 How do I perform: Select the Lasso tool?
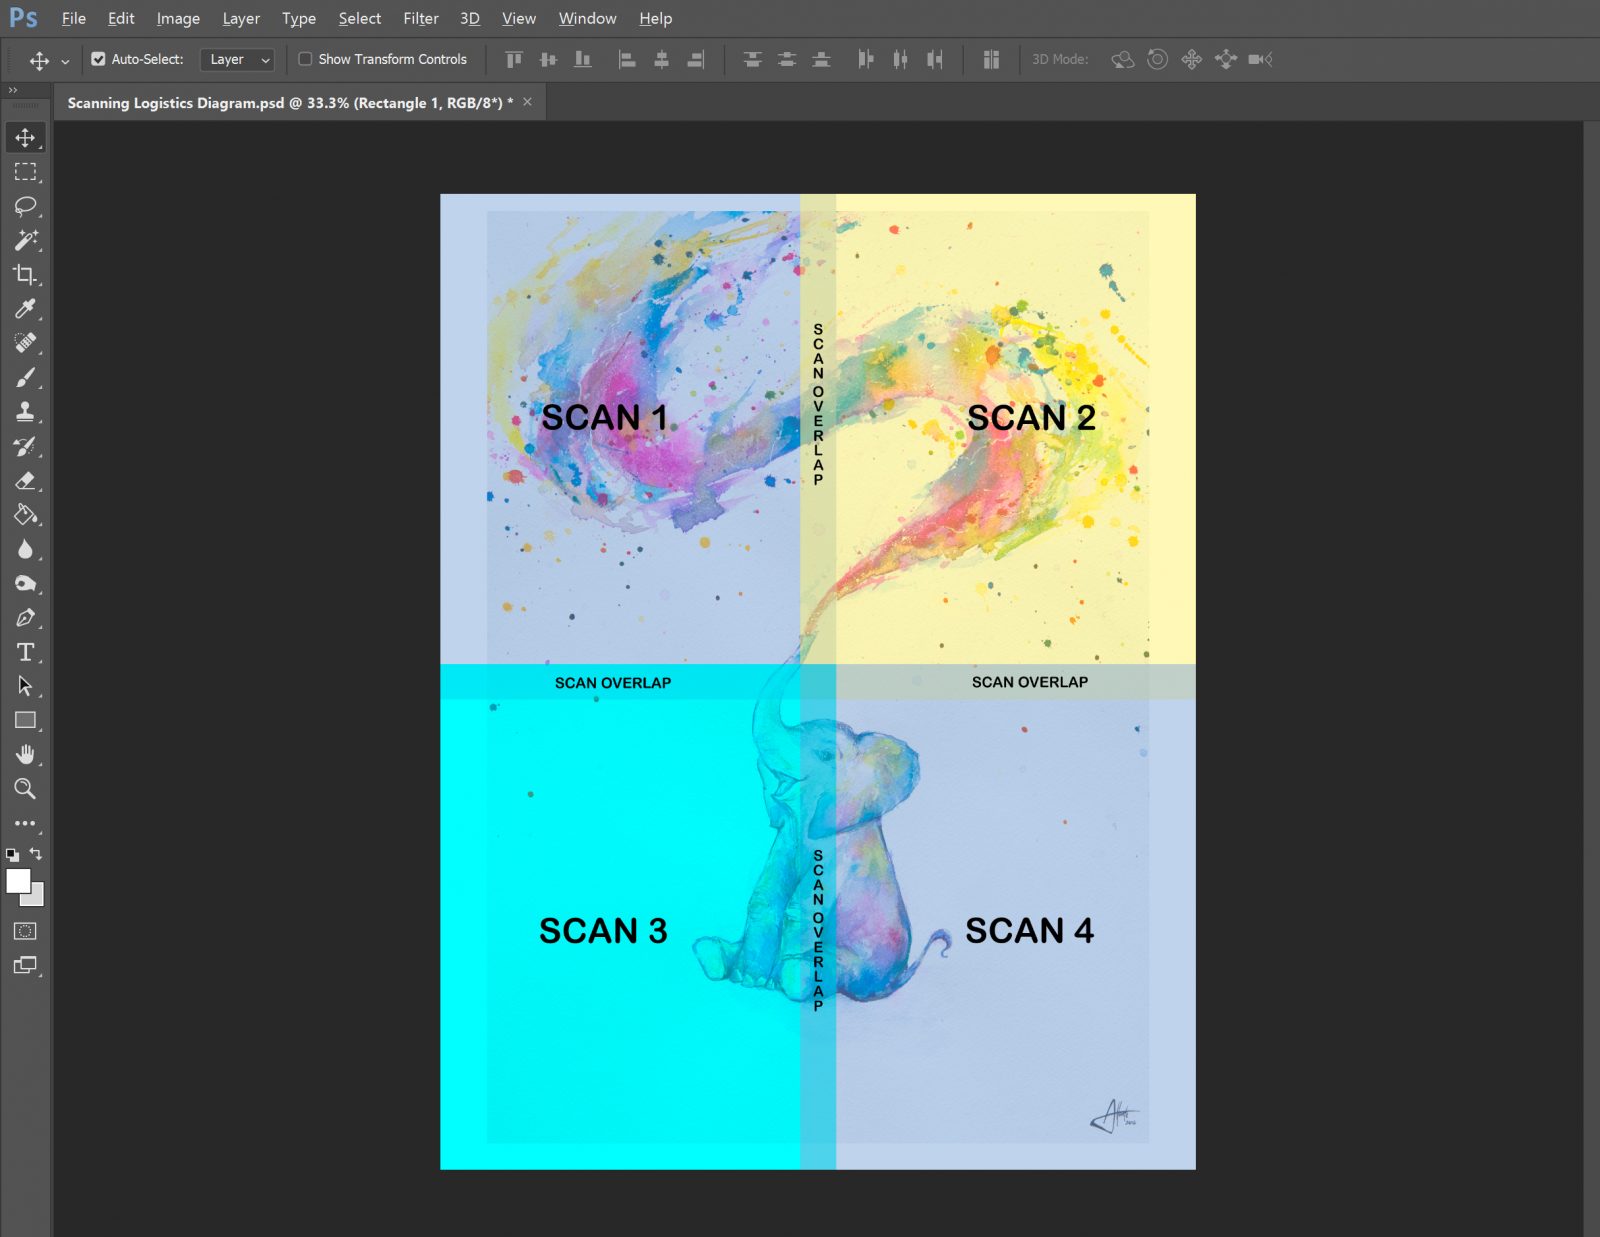[x=25, y=206]
